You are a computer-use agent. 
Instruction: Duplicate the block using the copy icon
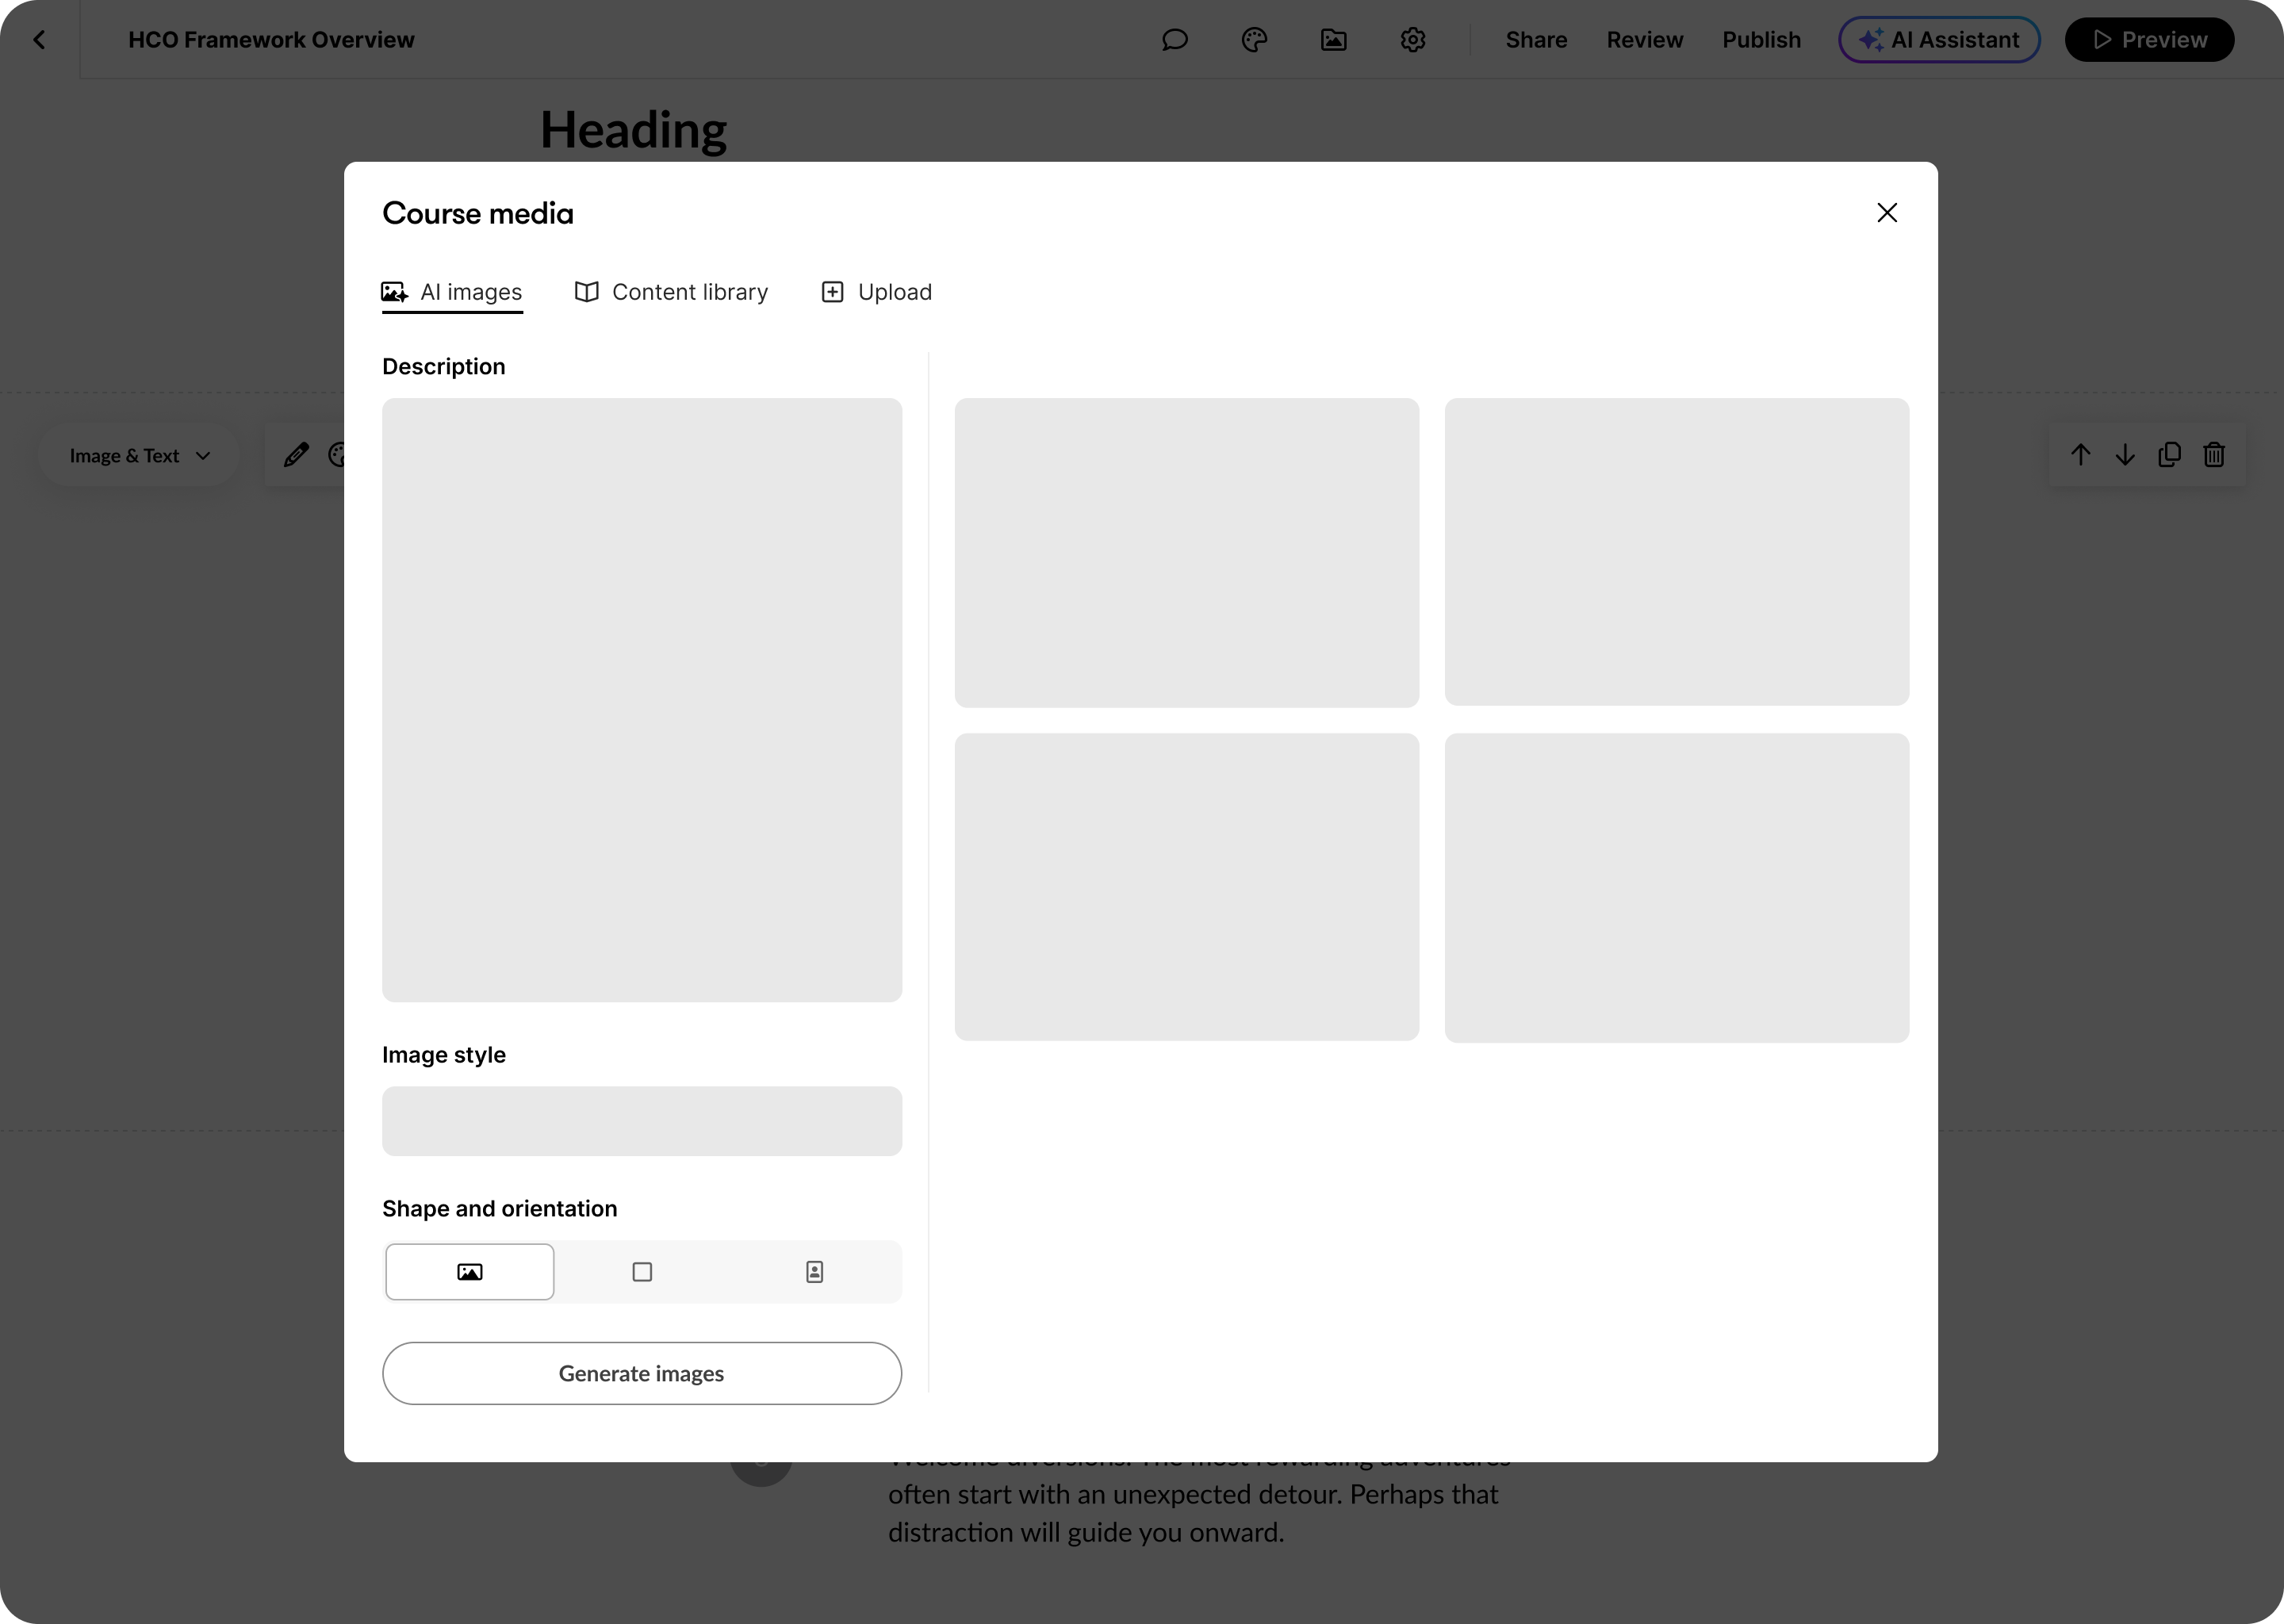click(x=2170, y=455)
